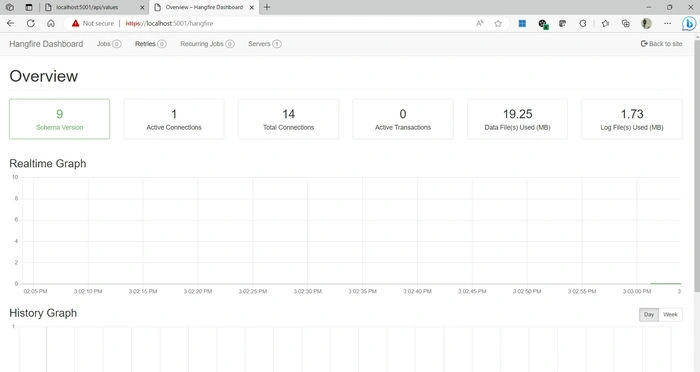The image size is (700, 372).
Task: Open the Favorites list icon
Action: [605, 23]
